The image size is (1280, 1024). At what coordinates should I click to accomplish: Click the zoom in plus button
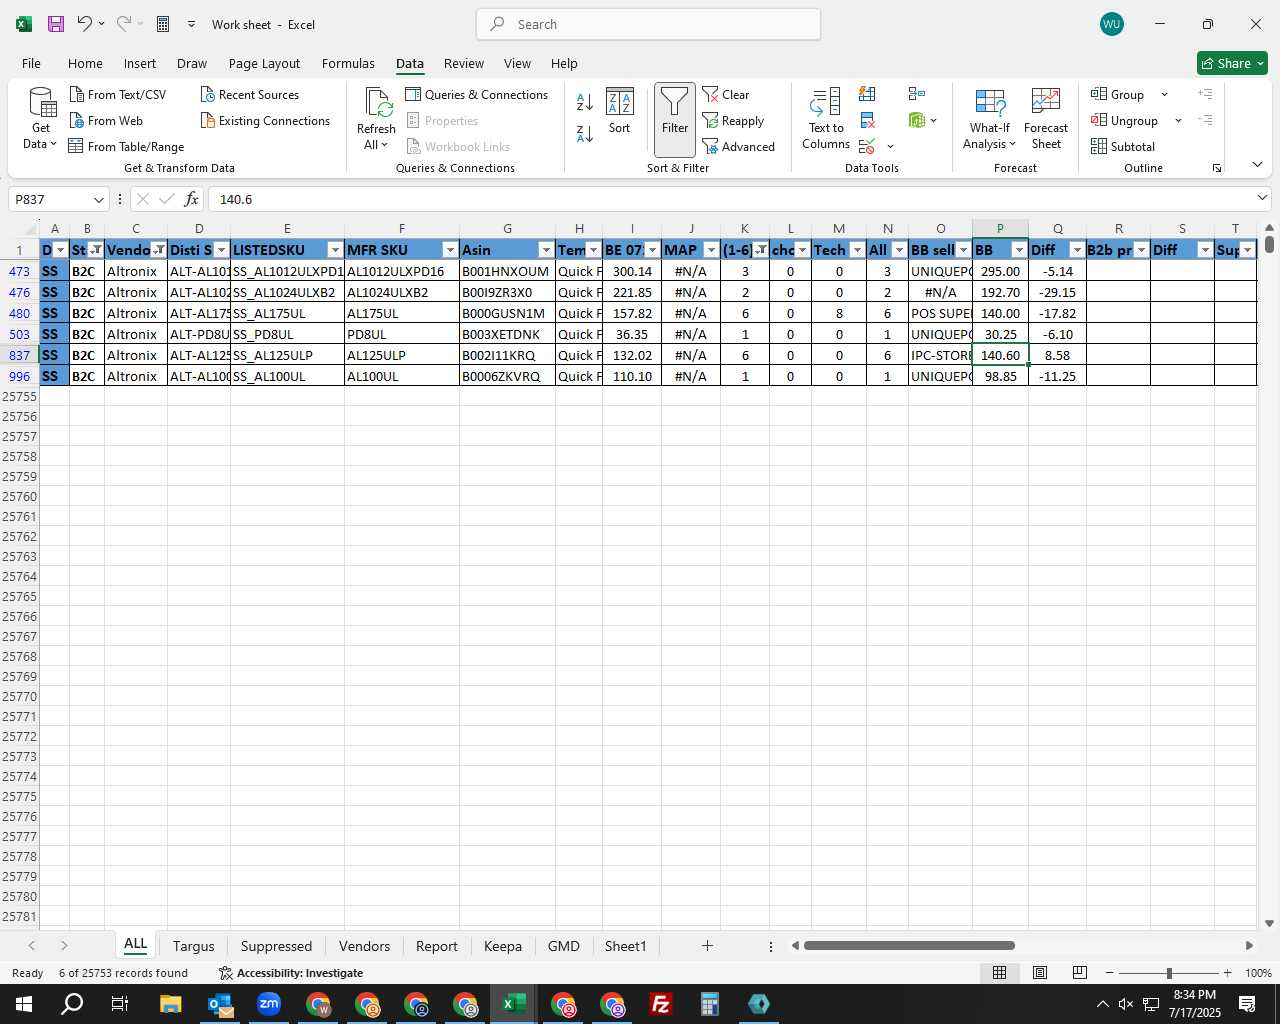coord(1227,973)
